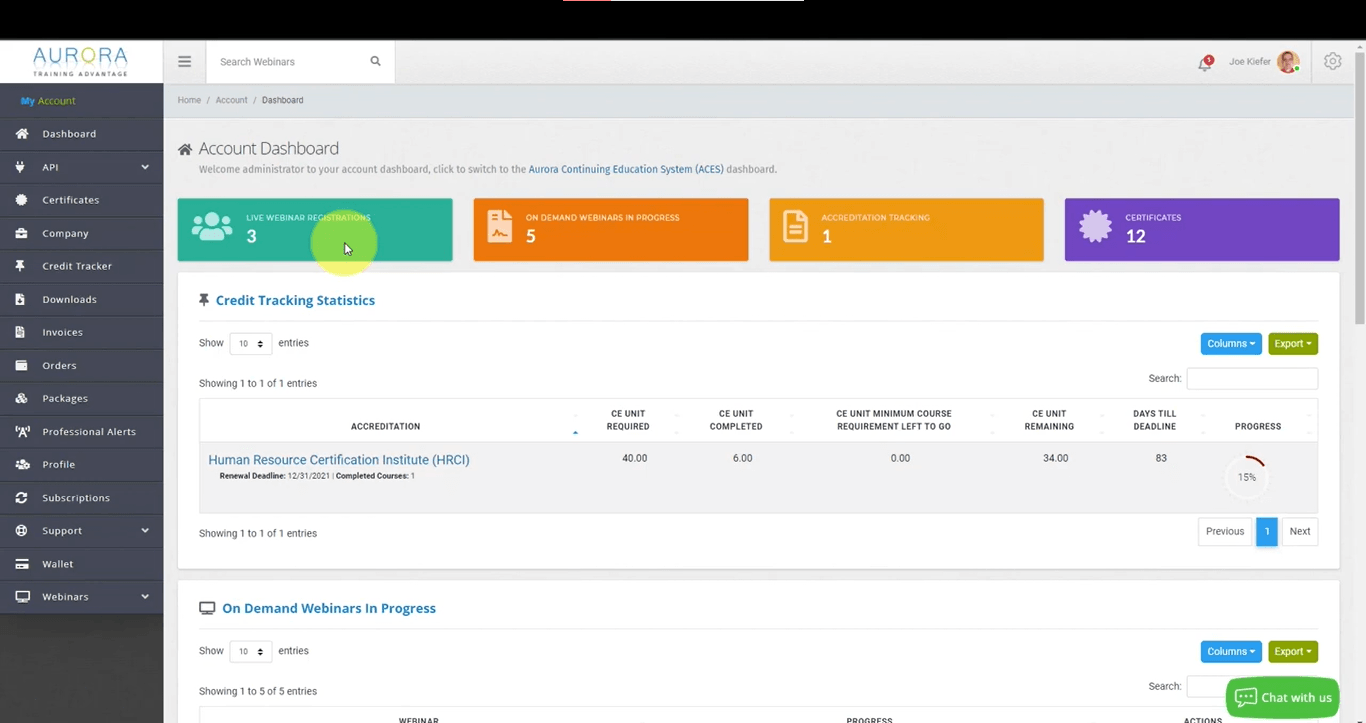Click the document icon on Accreditation Tracking card
The image size is (1366, 723).
[795, 227]
